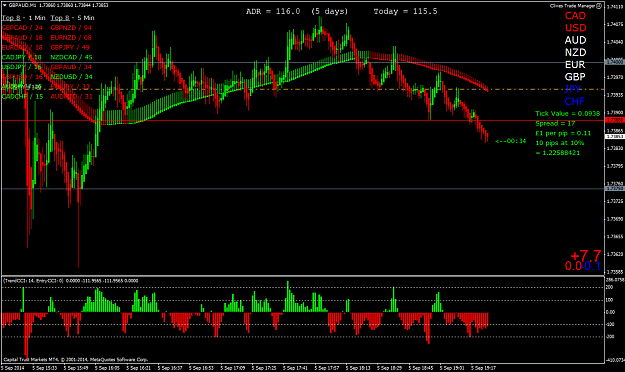Image resolution: width=625 pixels, height=372 pixels.
Task: Click the 5 Sep 2014 date on the time axis
Action: (x=13, y=368)
